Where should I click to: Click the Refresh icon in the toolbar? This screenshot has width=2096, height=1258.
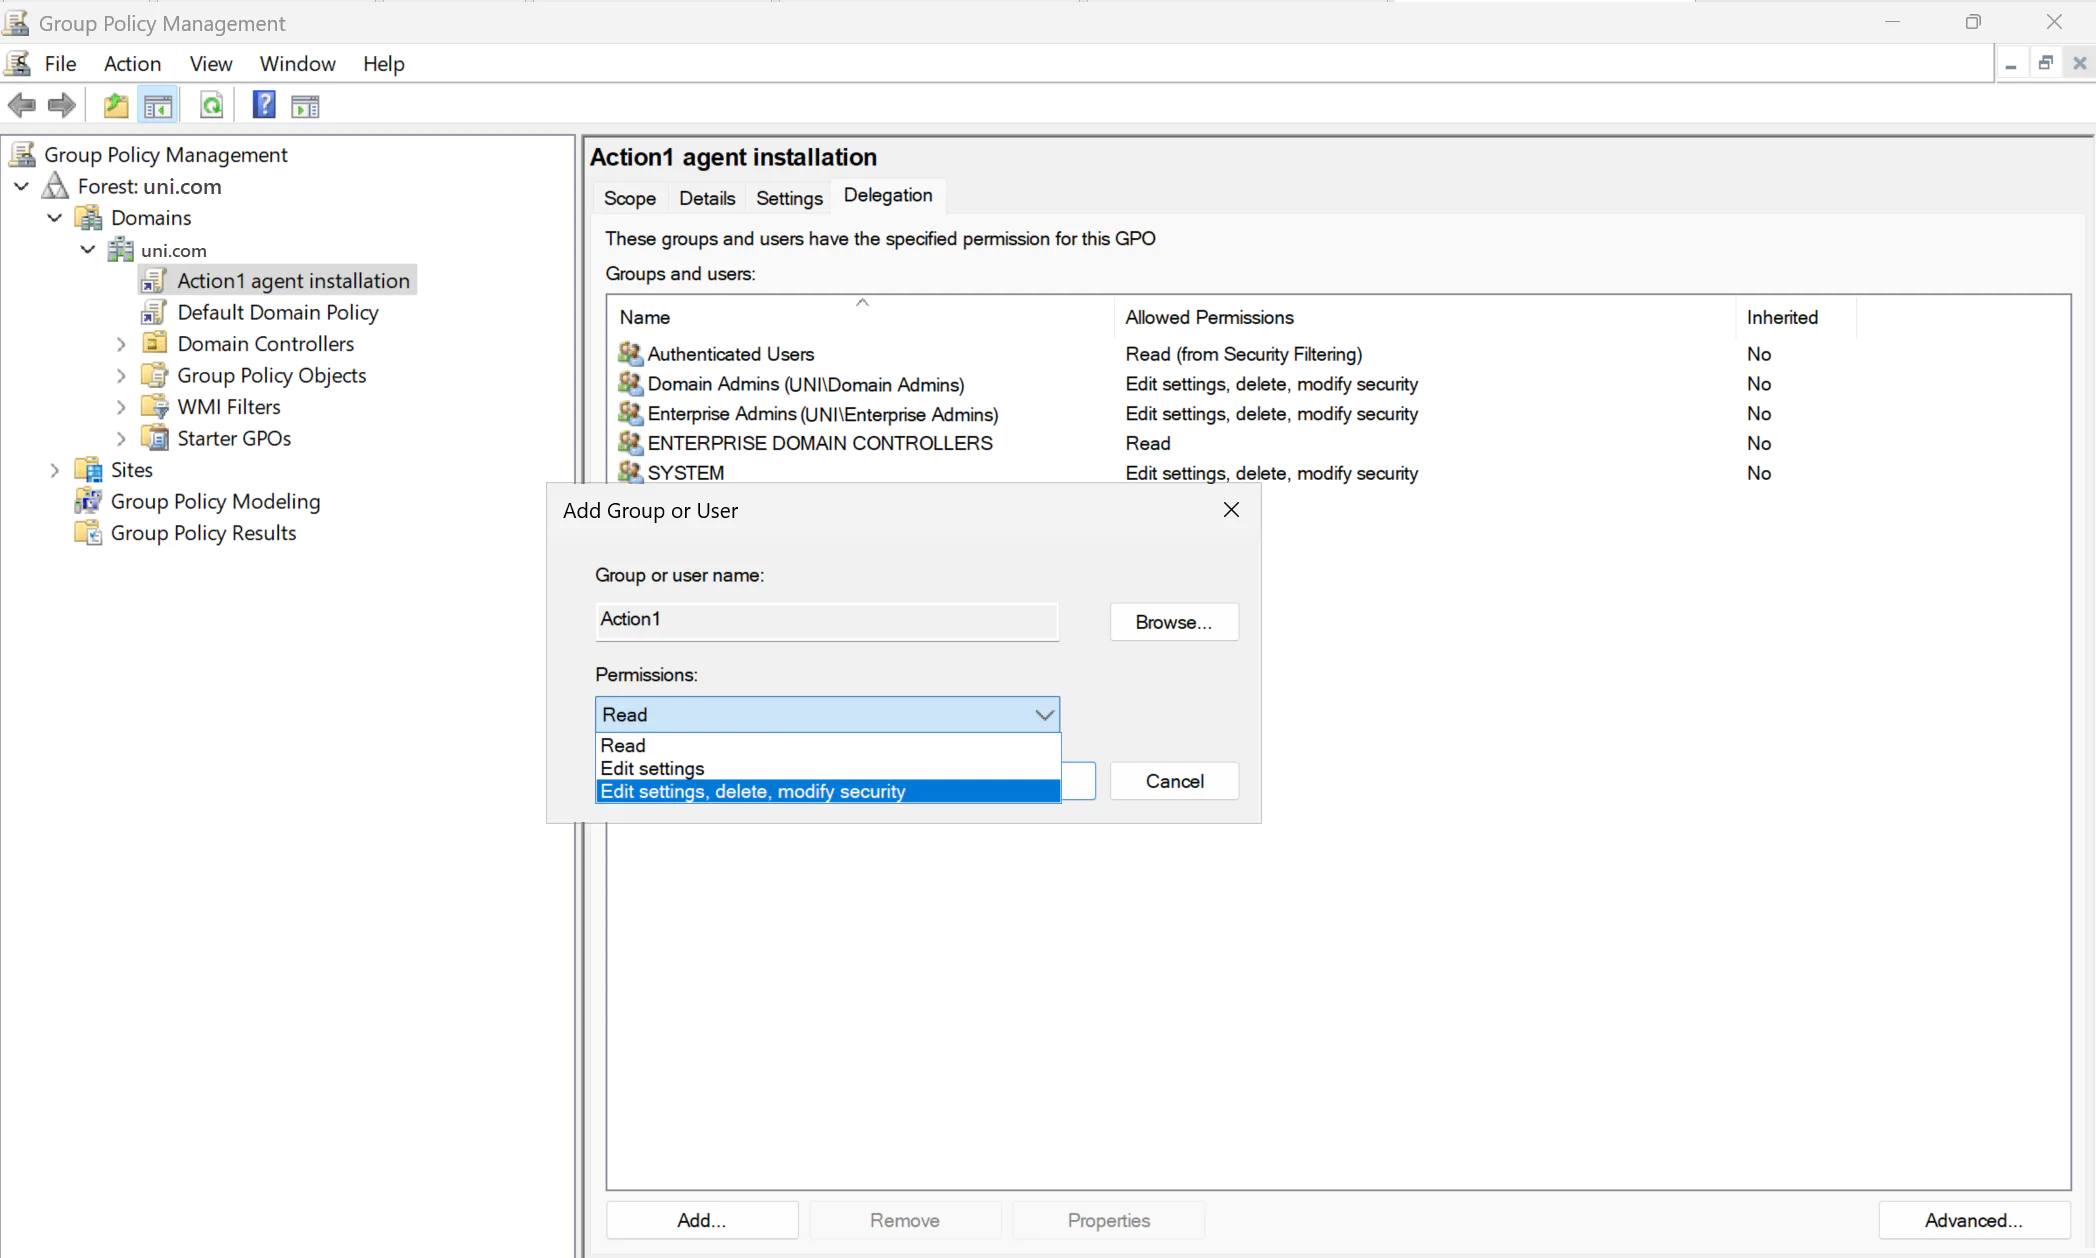(211, 105)
